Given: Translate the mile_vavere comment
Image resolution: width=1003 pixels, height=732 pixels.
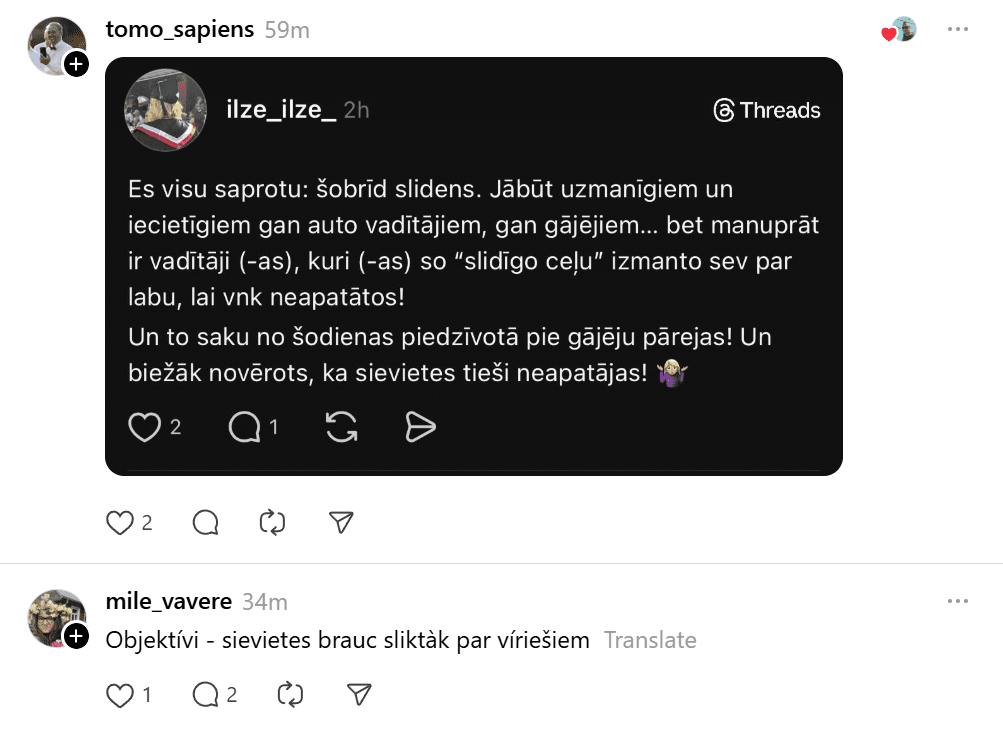Looking at the screenshot, I should (650, 640).
